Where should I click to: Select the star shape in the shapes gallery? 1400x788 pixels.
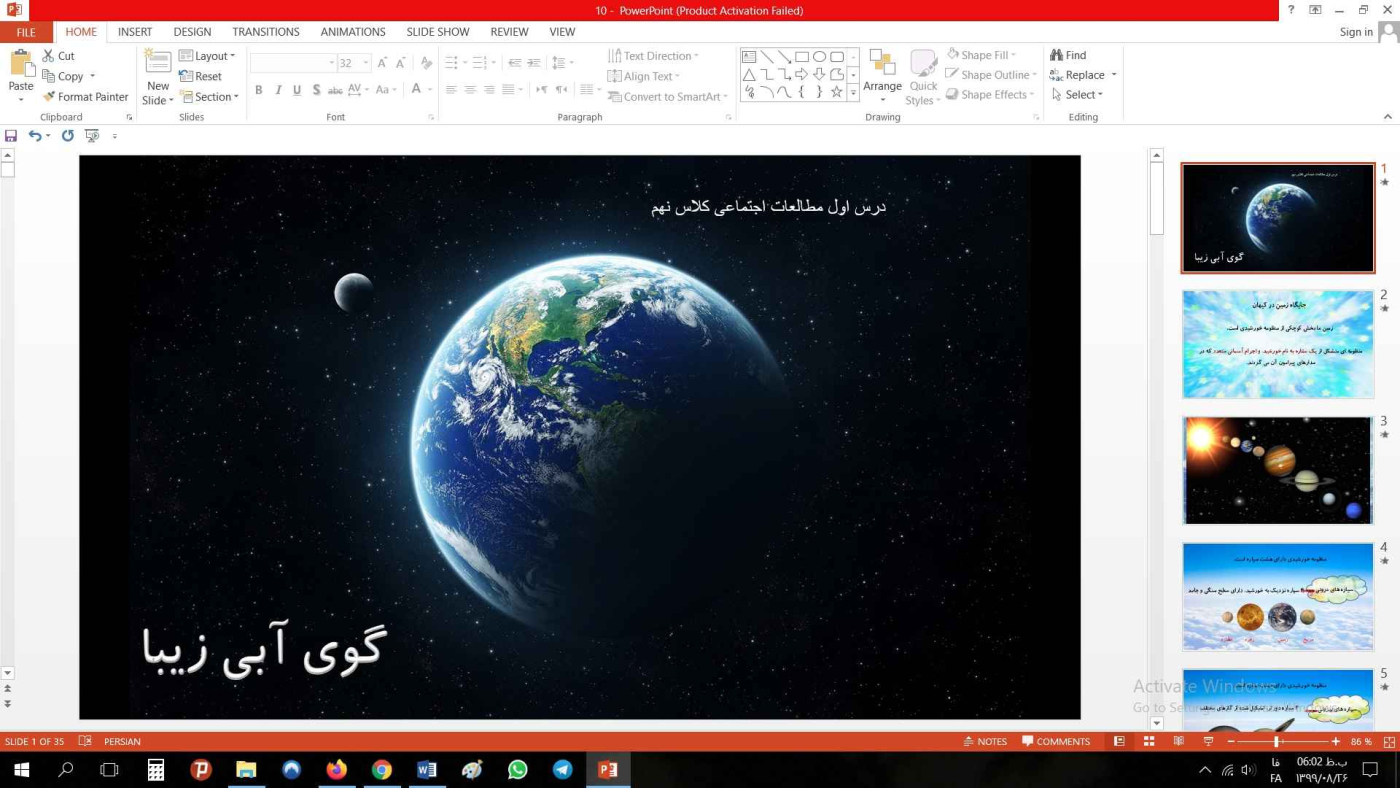(837, 92)
